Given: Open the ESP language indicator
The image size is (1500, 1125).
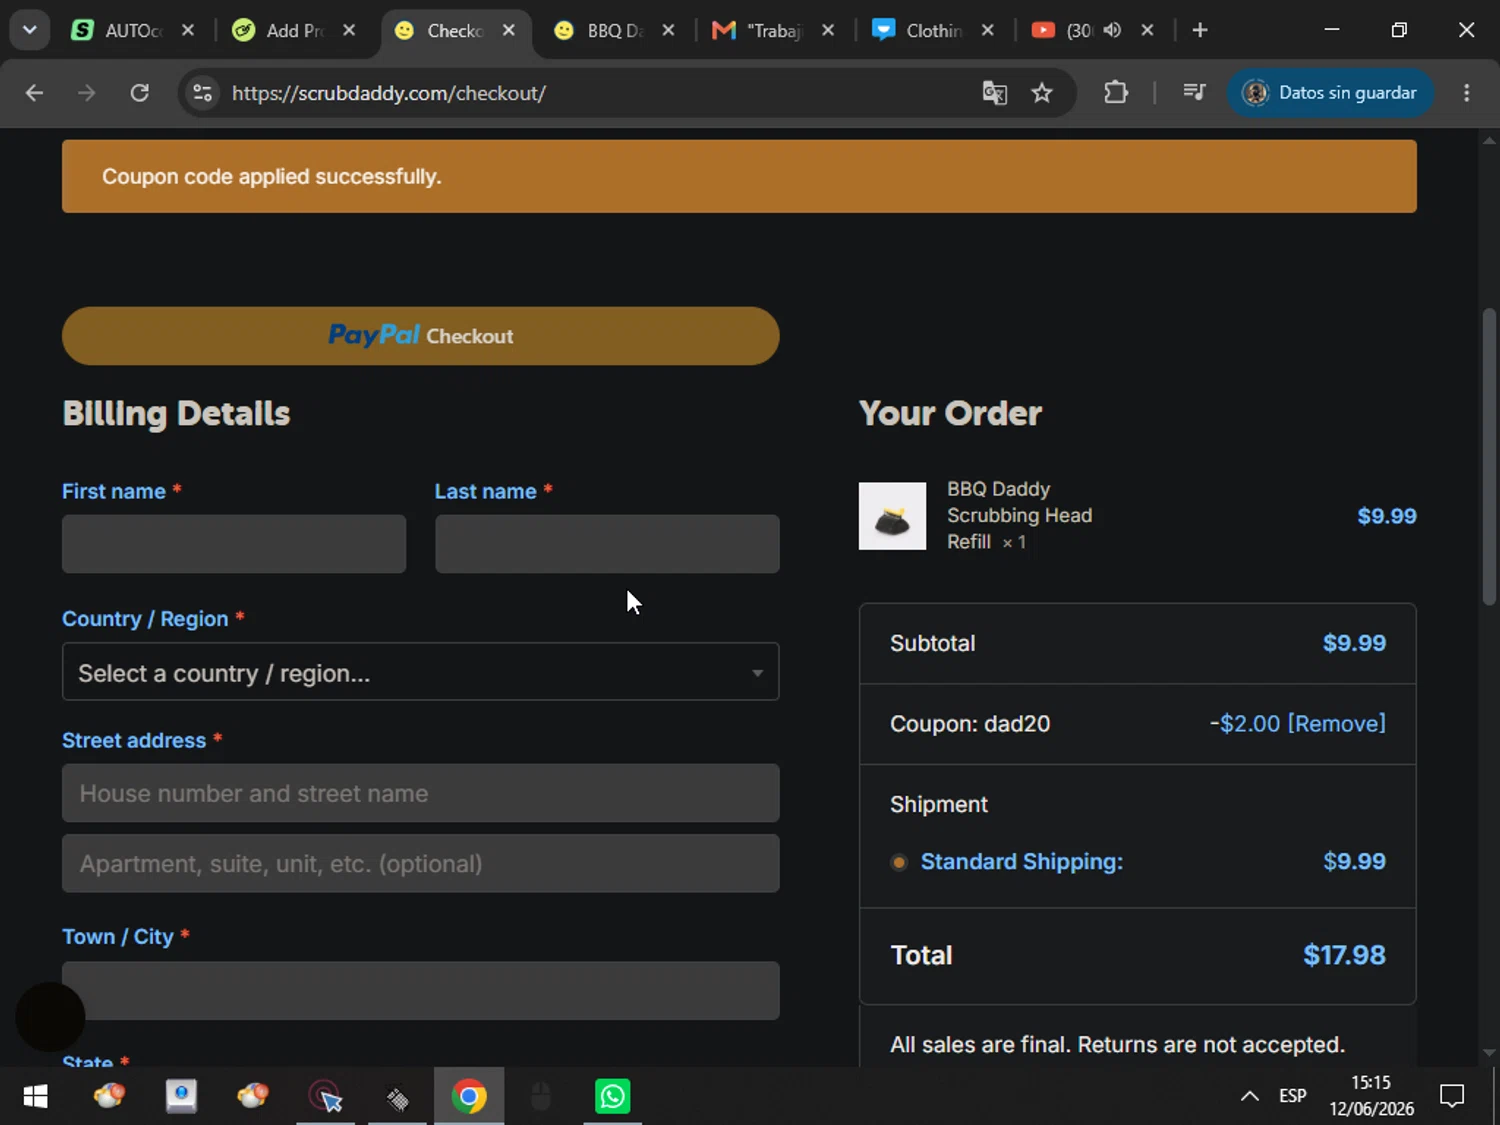Looking at the screenshot, I should [1293, 1097].
